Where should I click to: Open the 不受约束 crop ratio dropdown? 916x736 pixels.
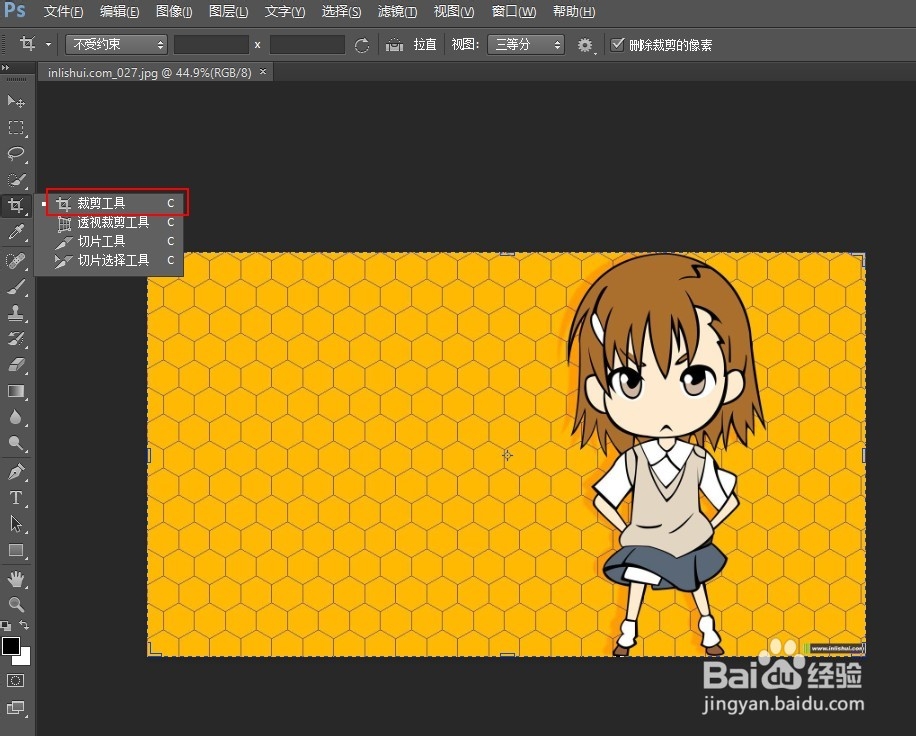pos(116,44)
